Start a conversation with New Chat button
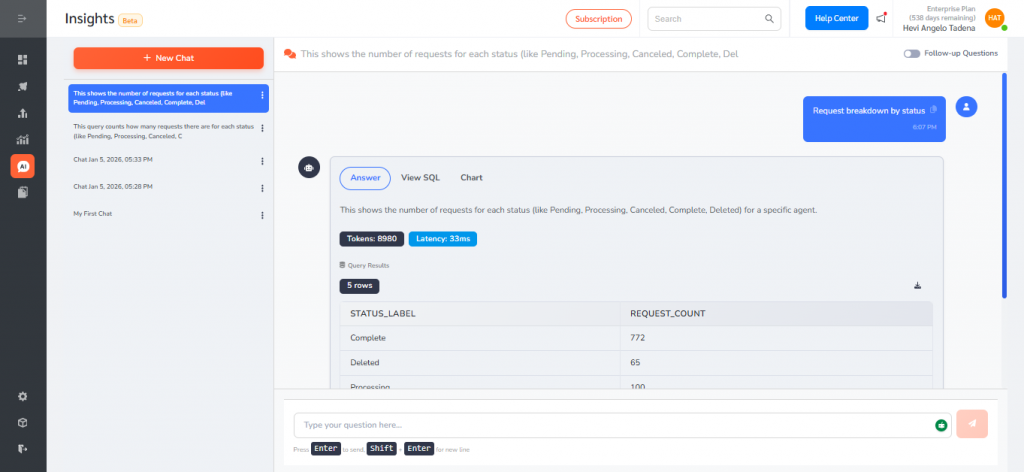The width and height of the screenshot is (1024, 472). [x=168, y=58]
